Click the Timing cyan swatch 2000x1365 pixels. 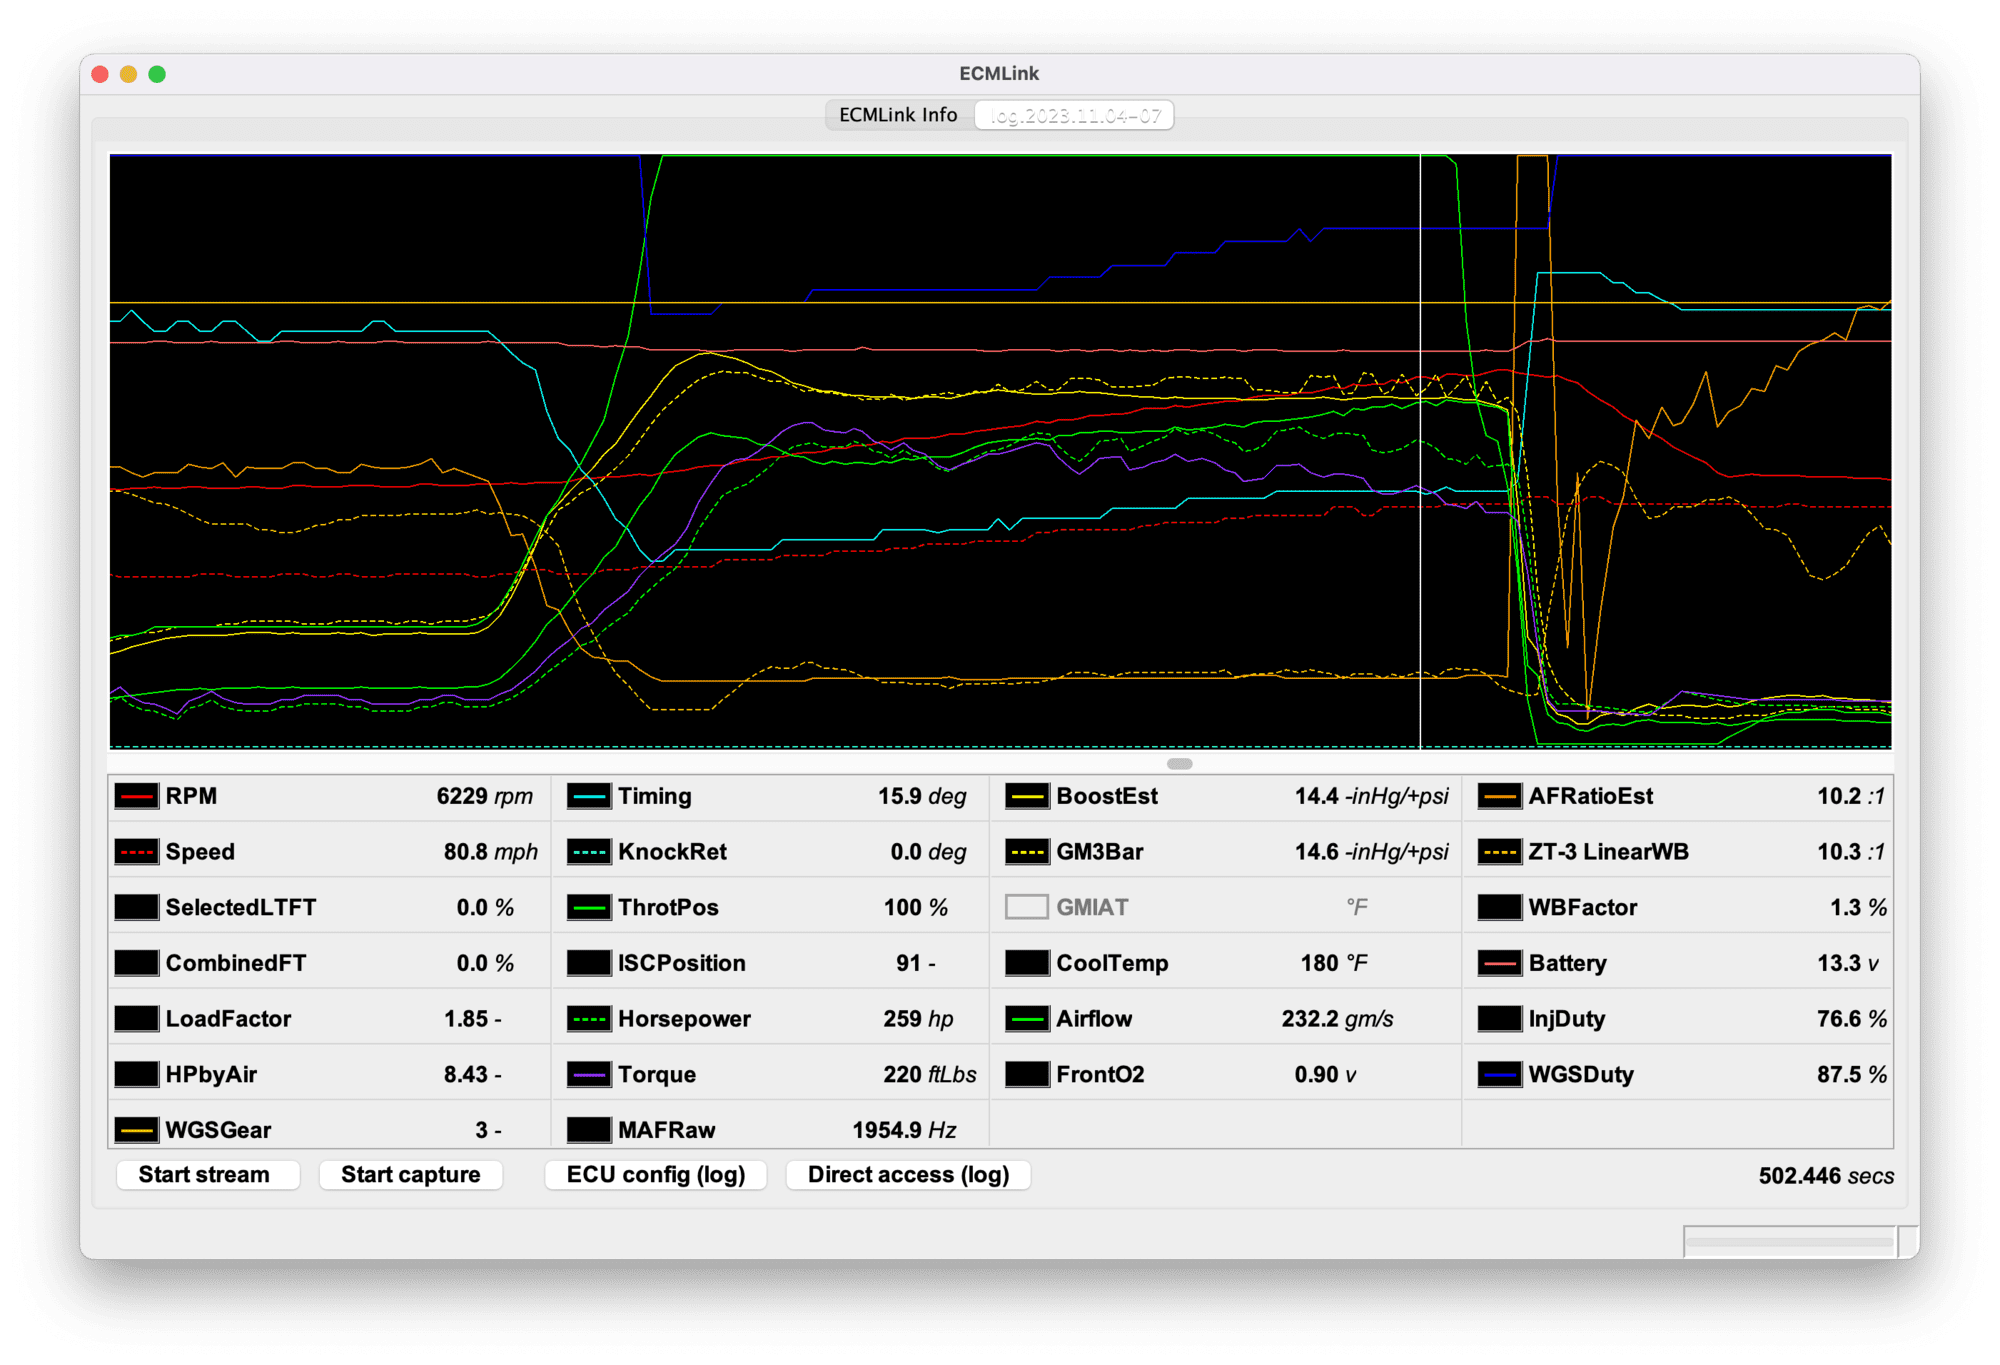[589, 796]
